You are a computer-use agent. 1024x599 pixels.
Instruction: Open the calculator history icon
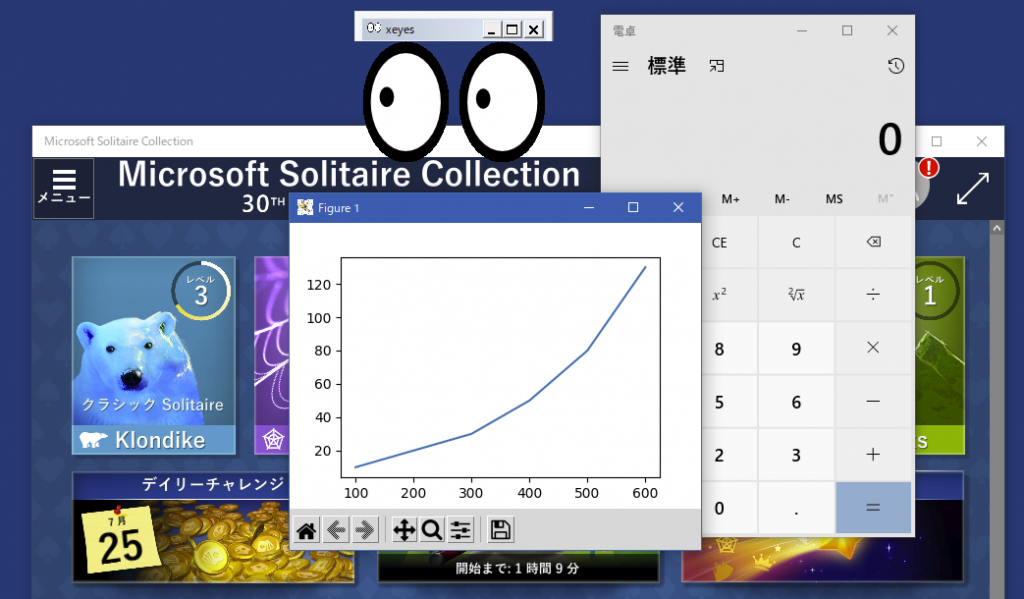click(x=895, y=66)
